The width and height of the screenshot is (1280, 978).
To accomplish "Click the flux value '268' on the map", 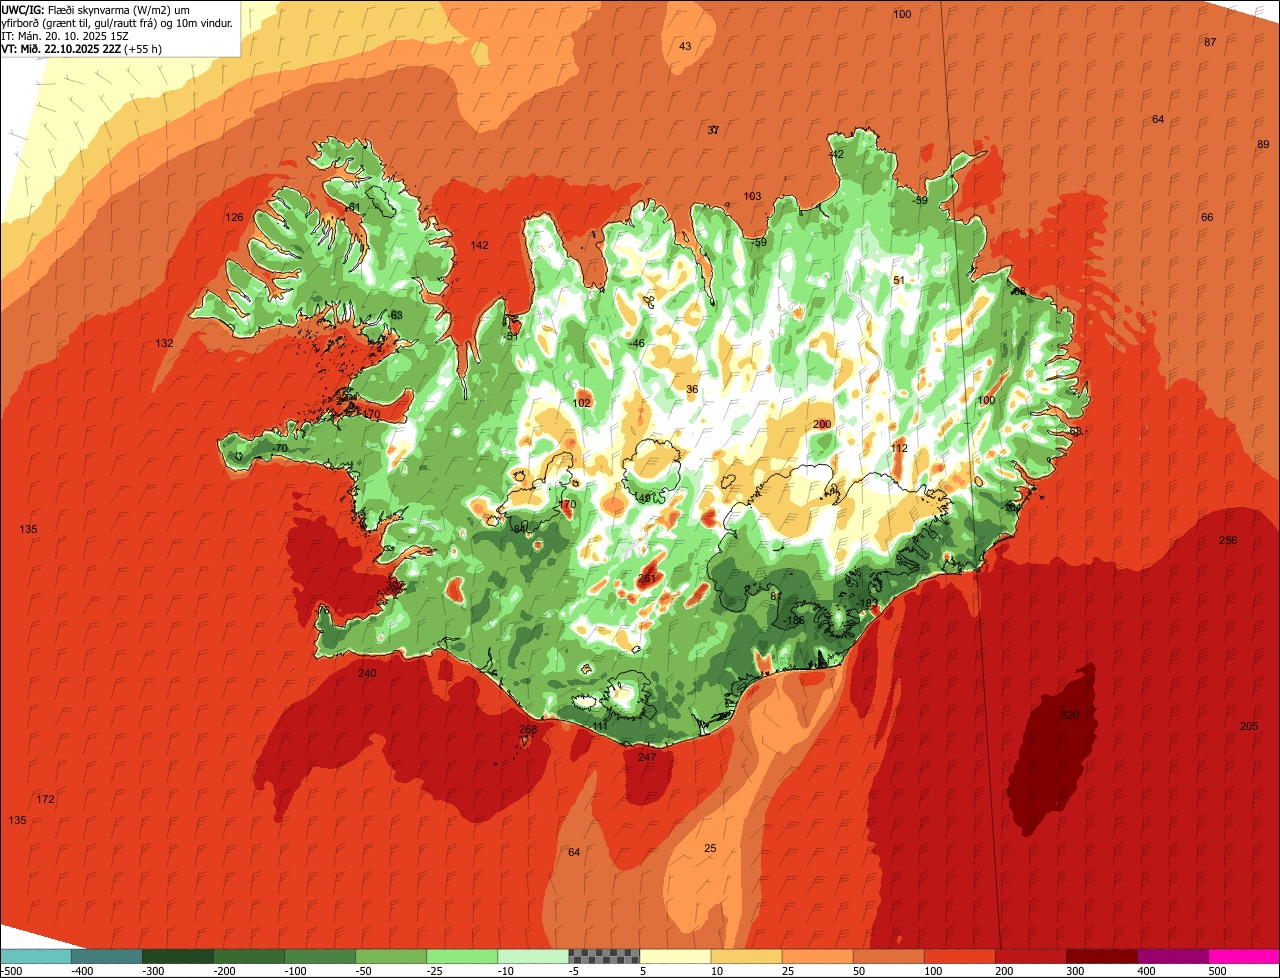I will click(528, 730).
